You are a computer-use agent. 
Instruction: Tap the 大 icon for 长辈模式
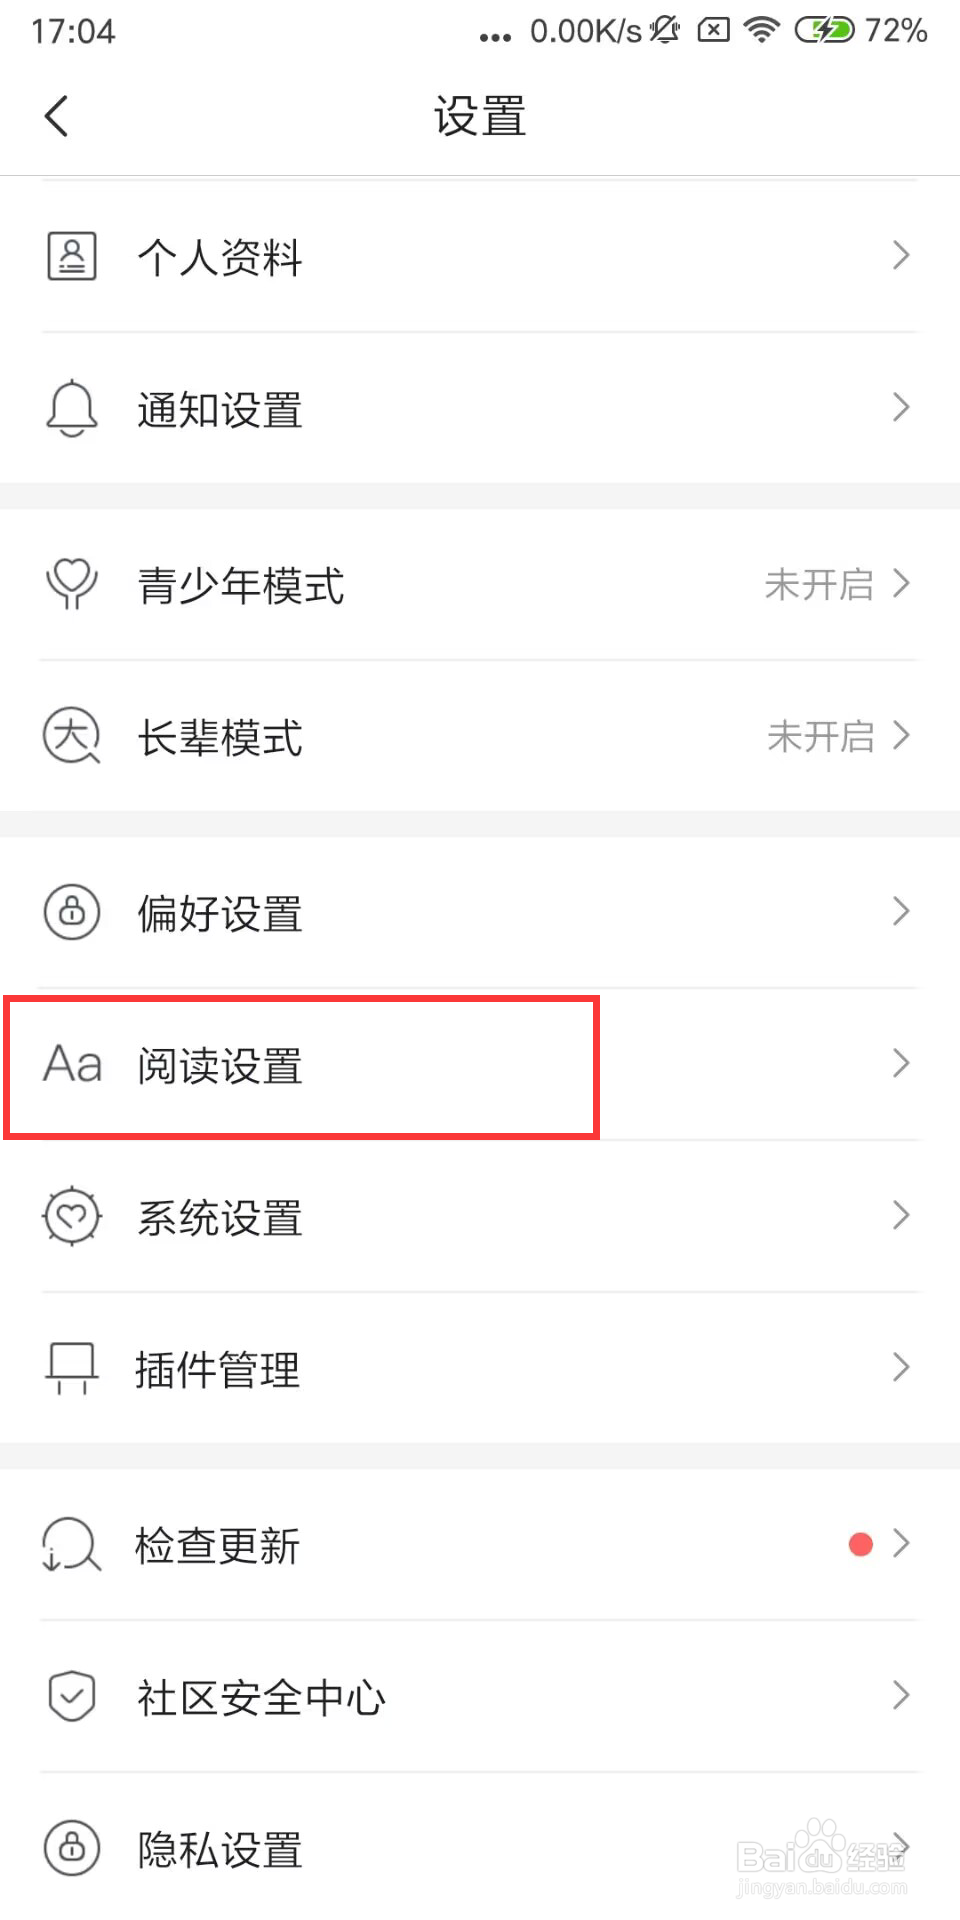coord(72,736)
